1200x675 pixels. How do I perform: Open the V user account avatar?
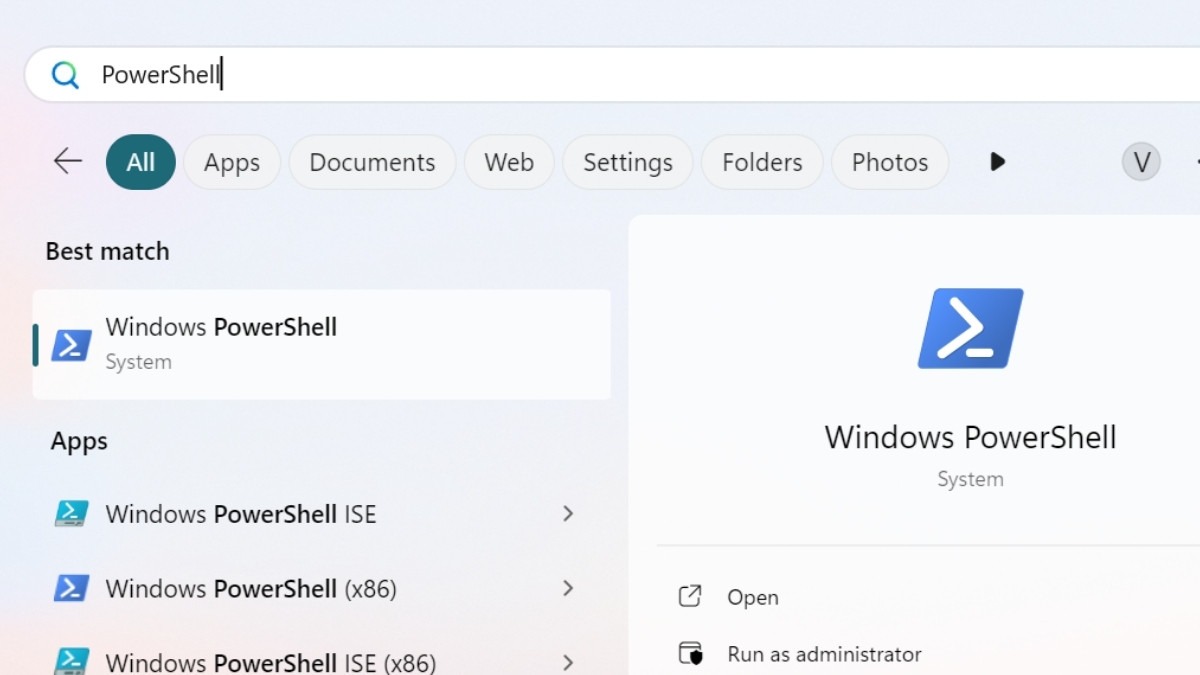[1141, 161]
